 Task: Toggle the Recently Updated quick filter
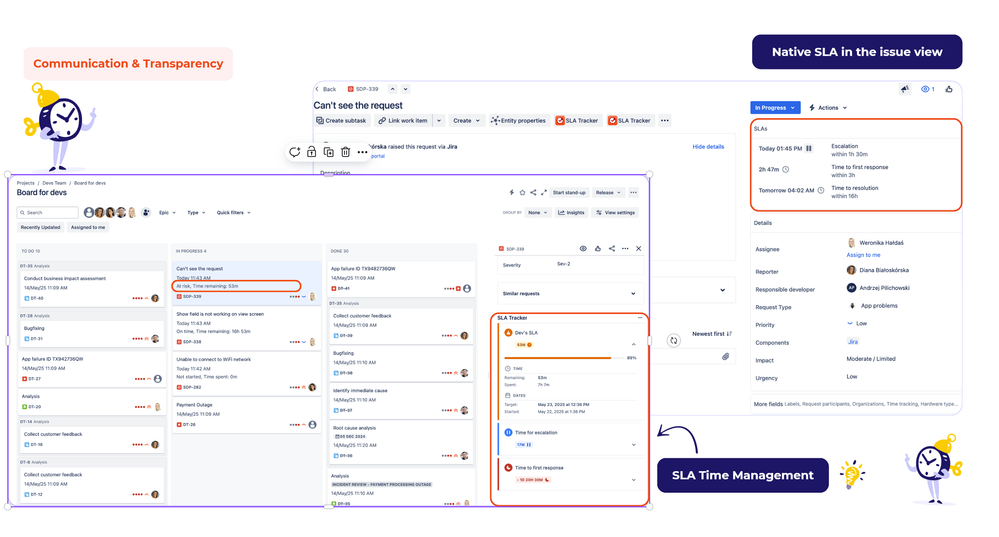click(40, 227)
